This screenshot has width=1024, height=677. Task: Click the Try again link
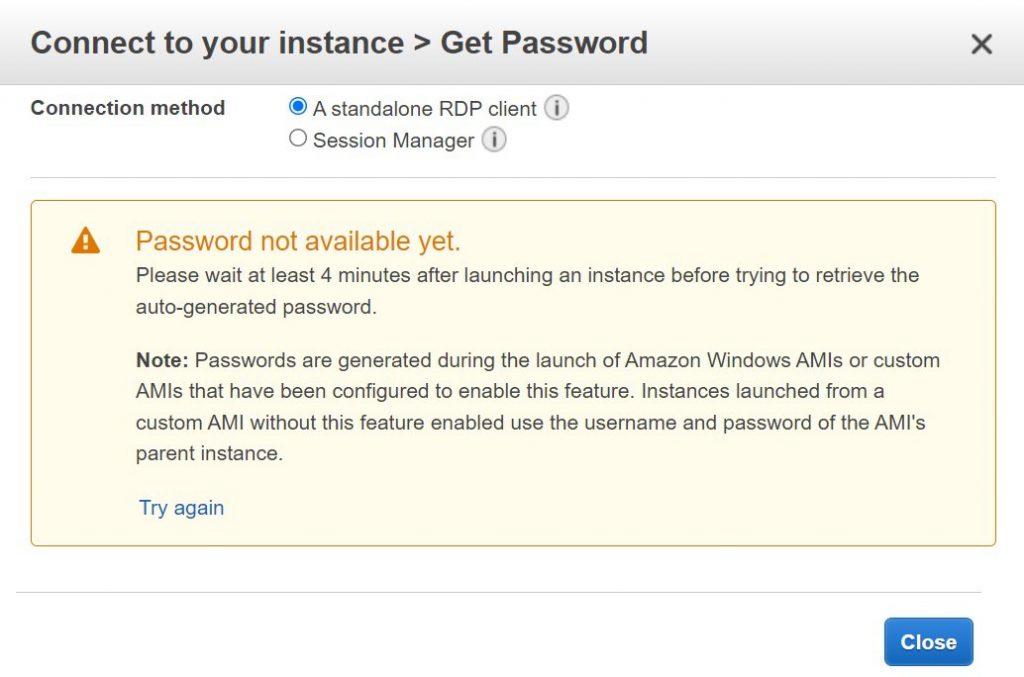(x=182, y=507)
